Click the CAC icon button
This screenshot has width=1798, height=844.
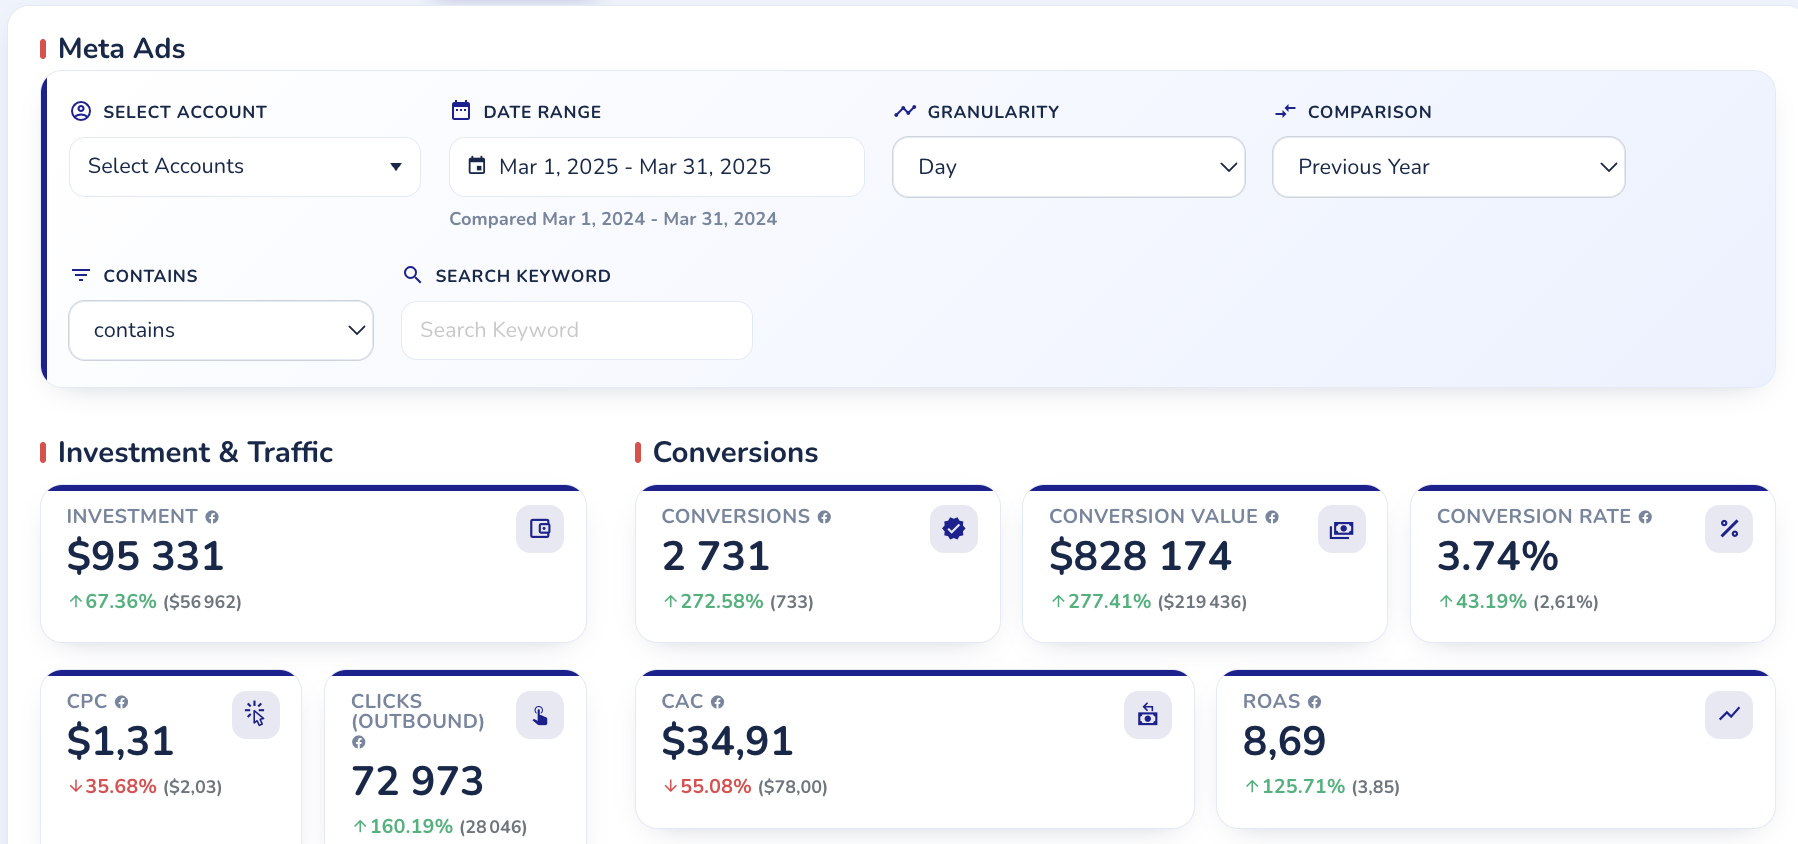tap(1148, 714)
